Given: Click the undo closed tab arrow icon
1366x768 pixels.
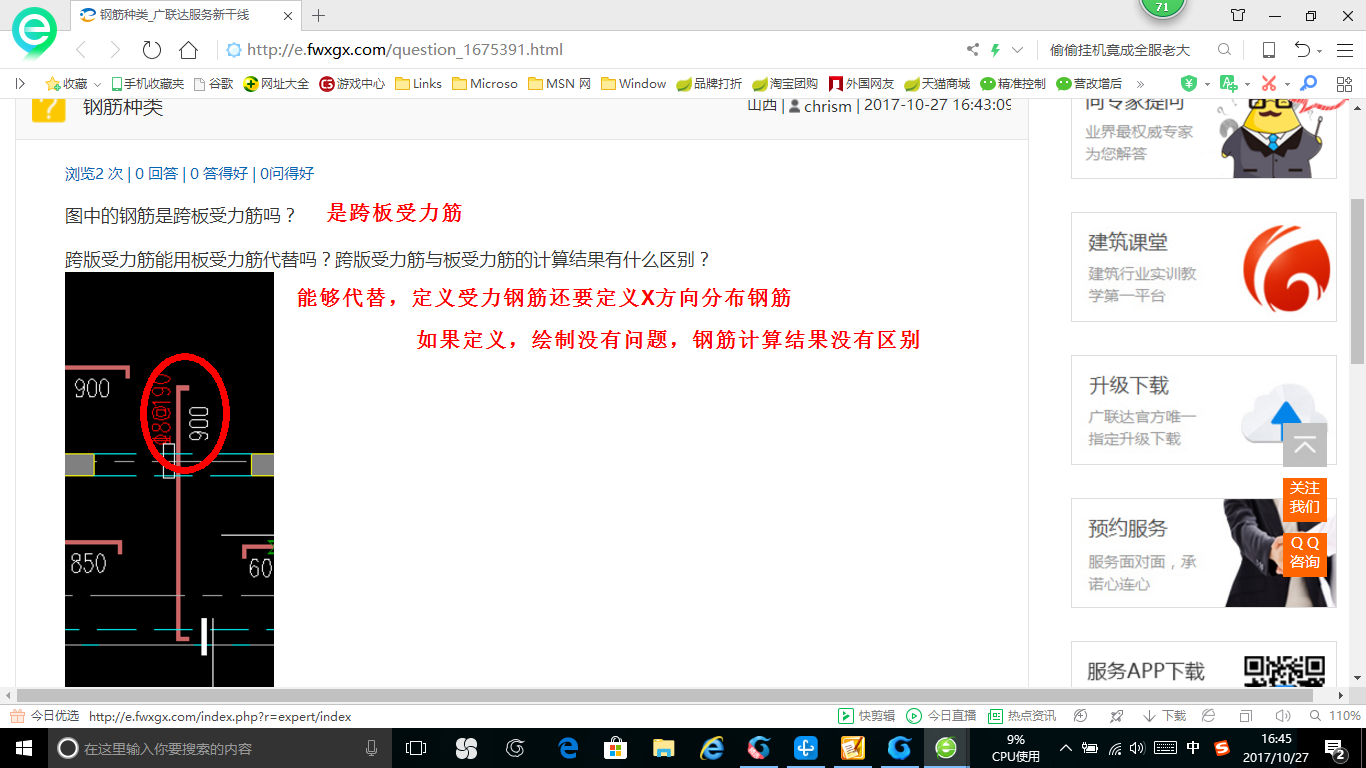Looking at the screenshot, I should click(x=1302, y=50).
